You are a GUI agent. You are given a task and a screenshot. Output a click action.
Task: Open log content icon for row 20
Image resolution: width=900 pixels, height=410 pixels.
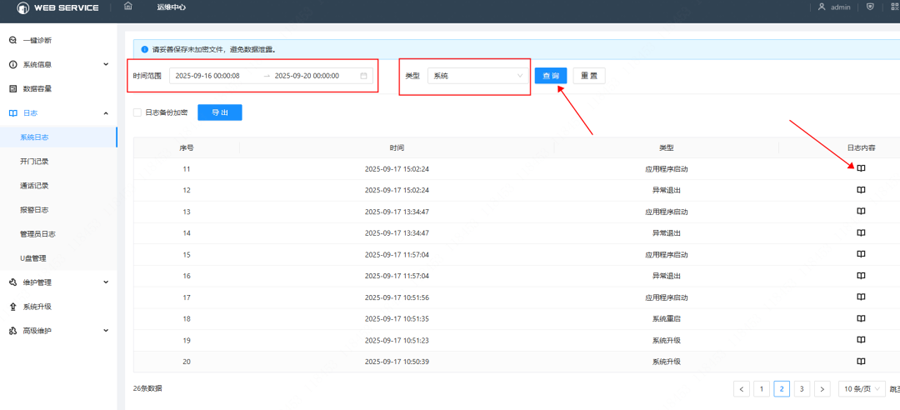pos(860,361)
